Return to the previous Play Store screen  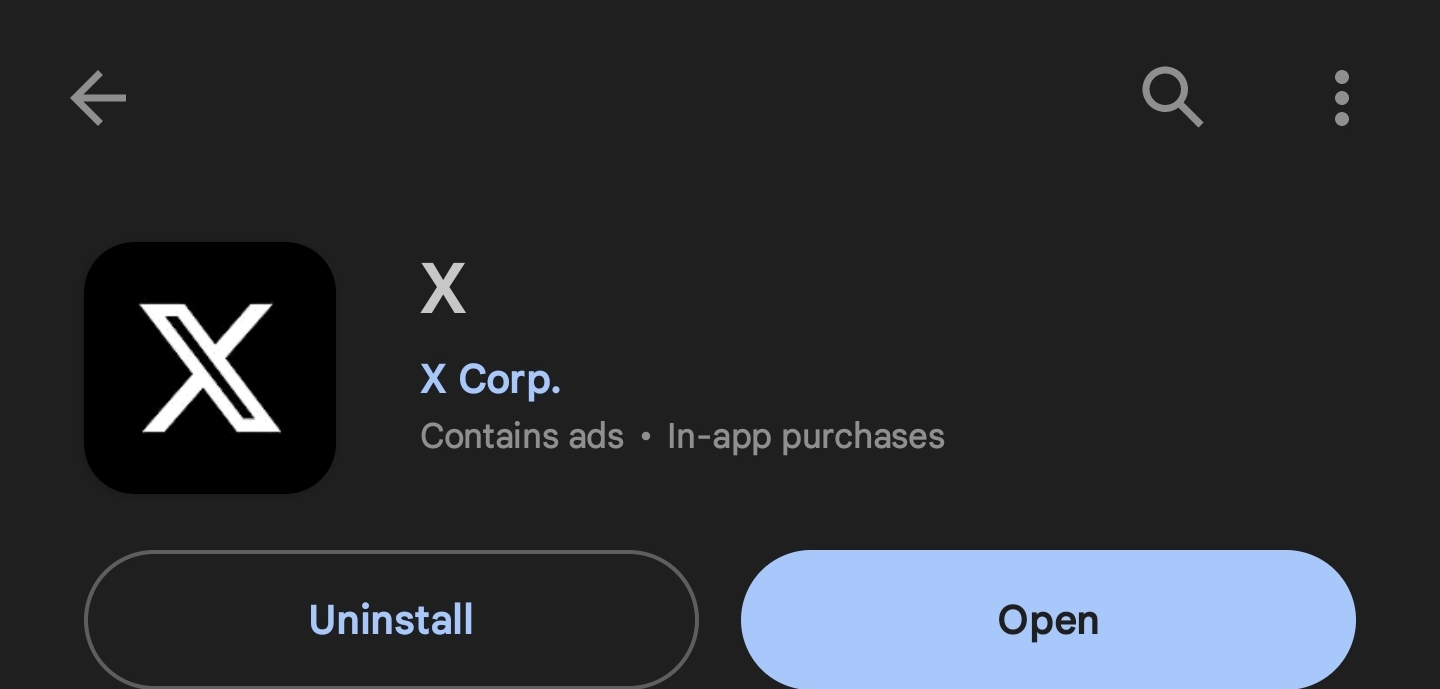(x=98, y=98)
